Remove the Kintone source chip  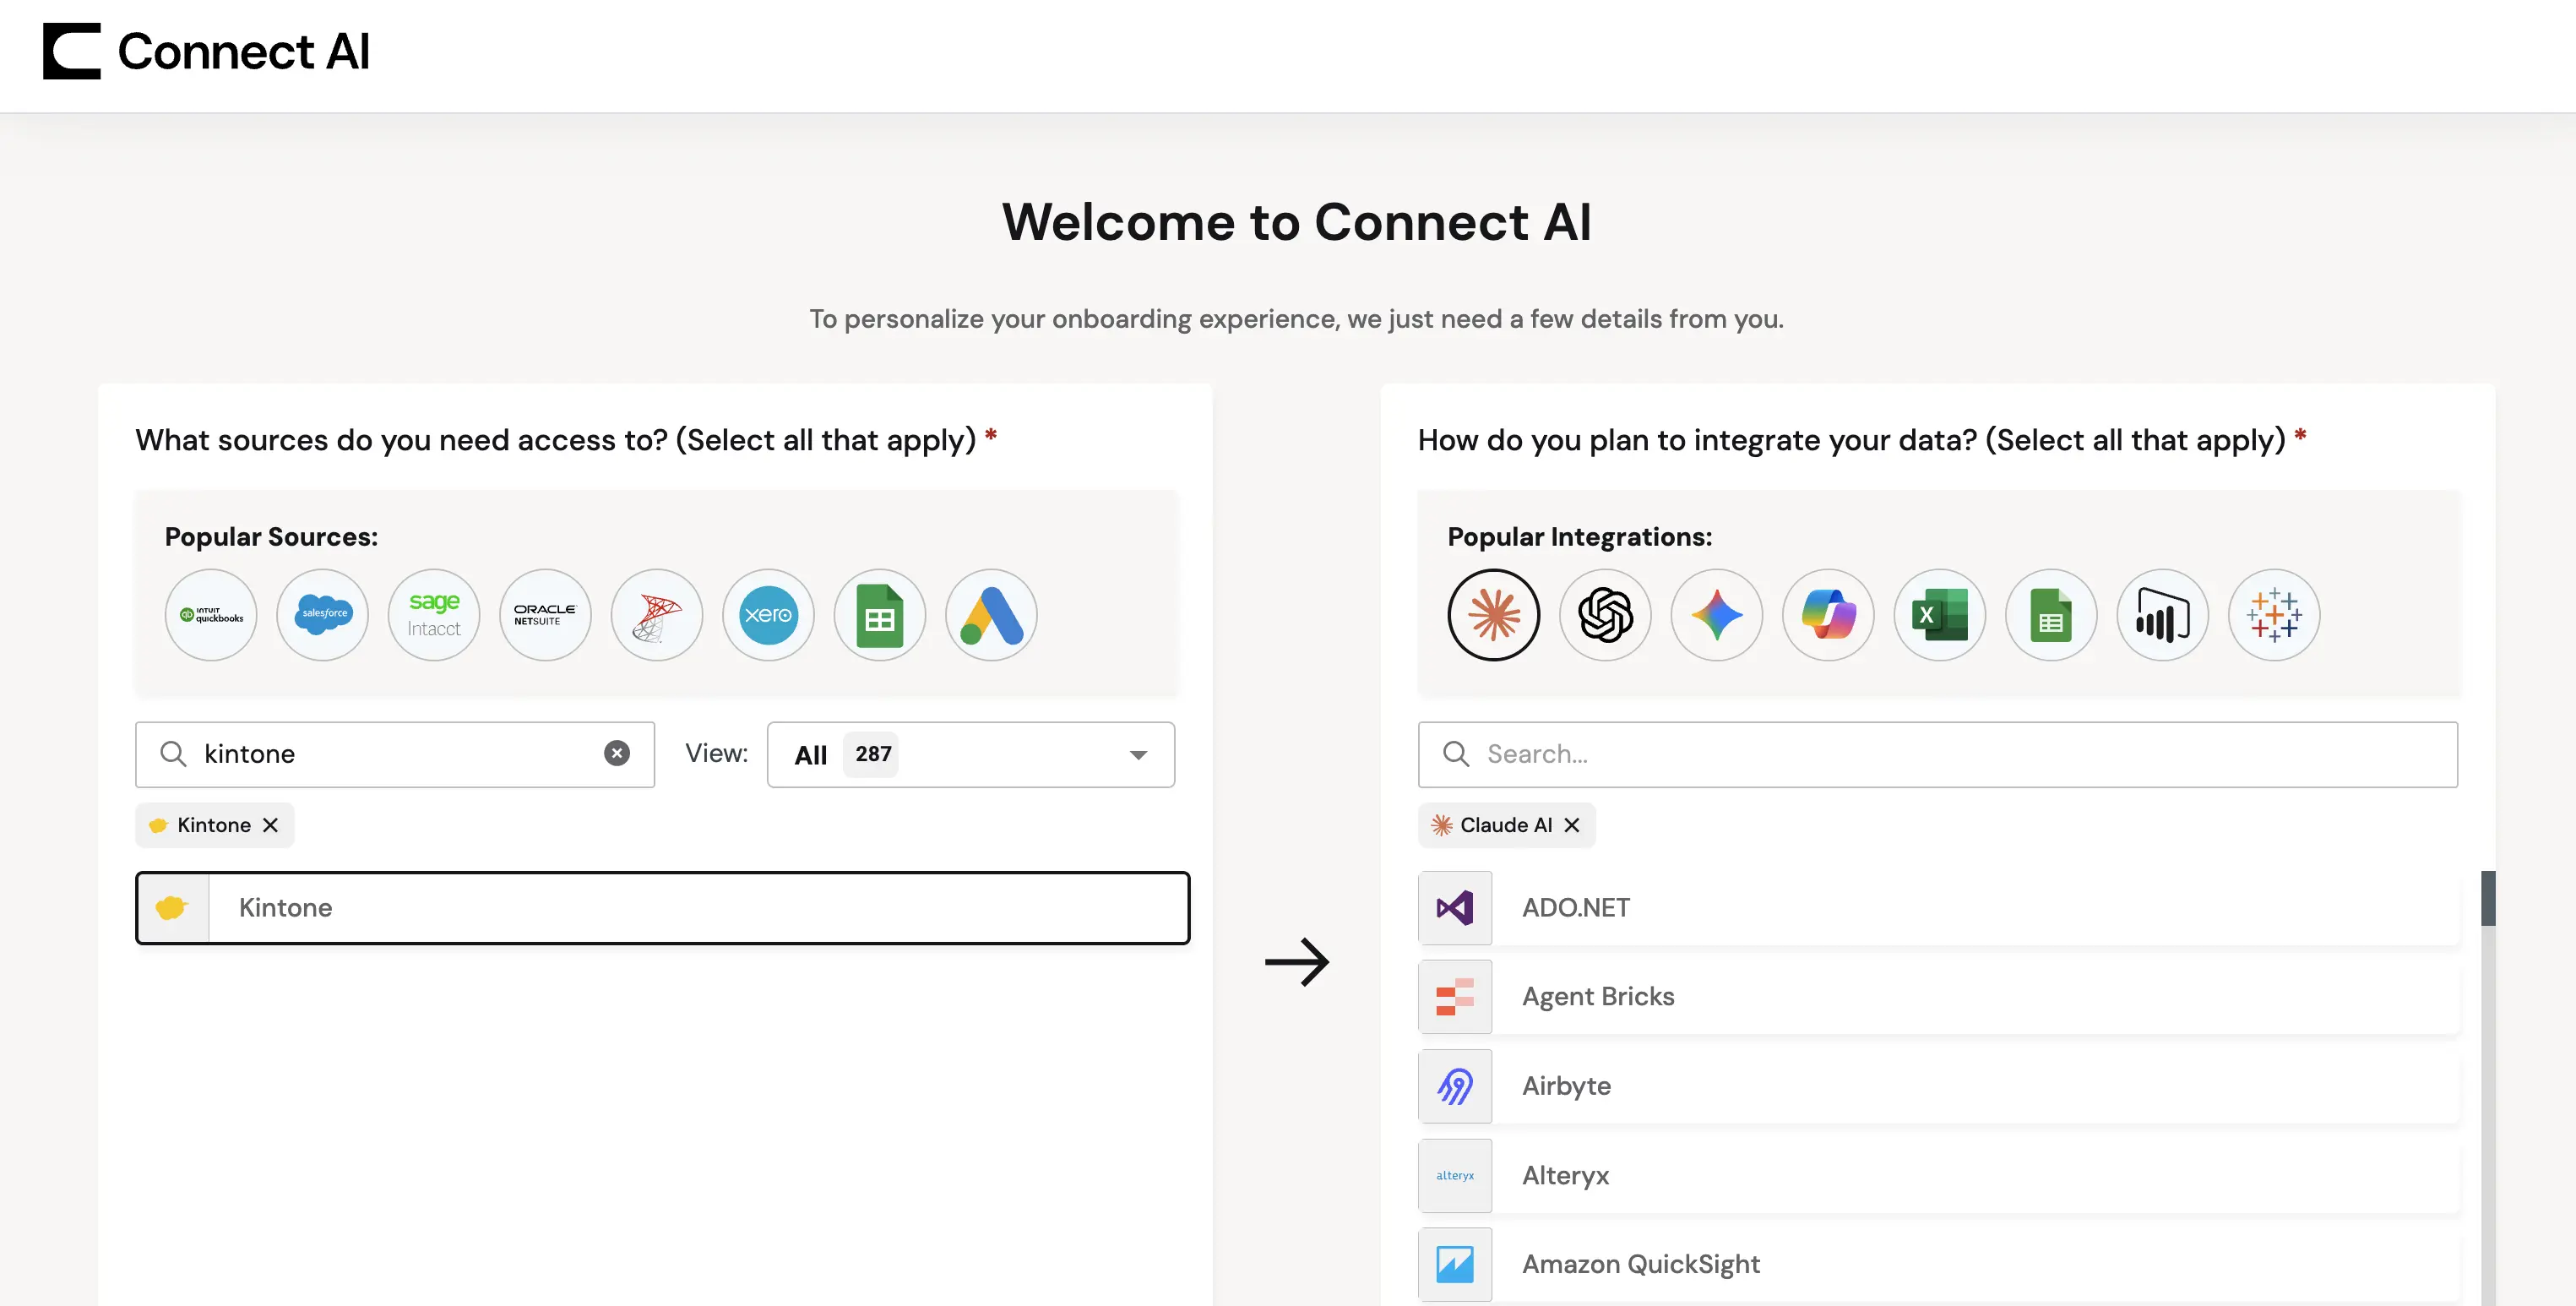click(x=270, y=825)
